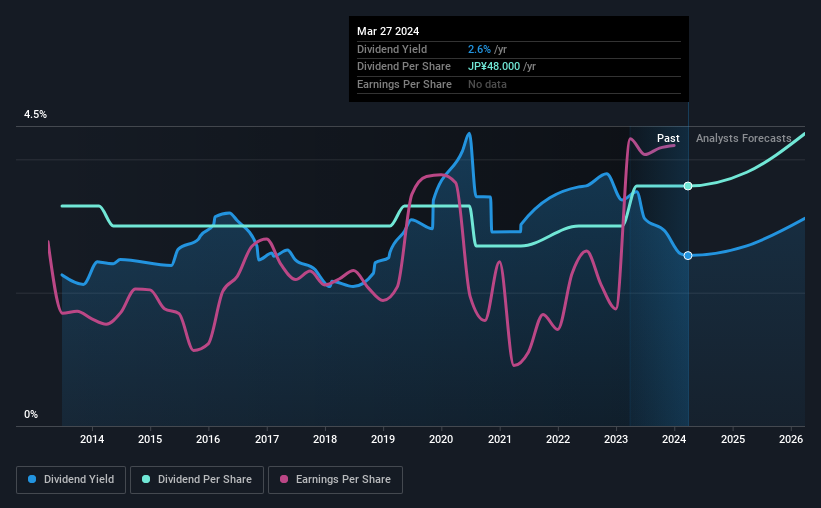This screenshot has height=508, width=821.
Task: Toggle the Earnings Per Share legend button
Action: tap(335, 480)
